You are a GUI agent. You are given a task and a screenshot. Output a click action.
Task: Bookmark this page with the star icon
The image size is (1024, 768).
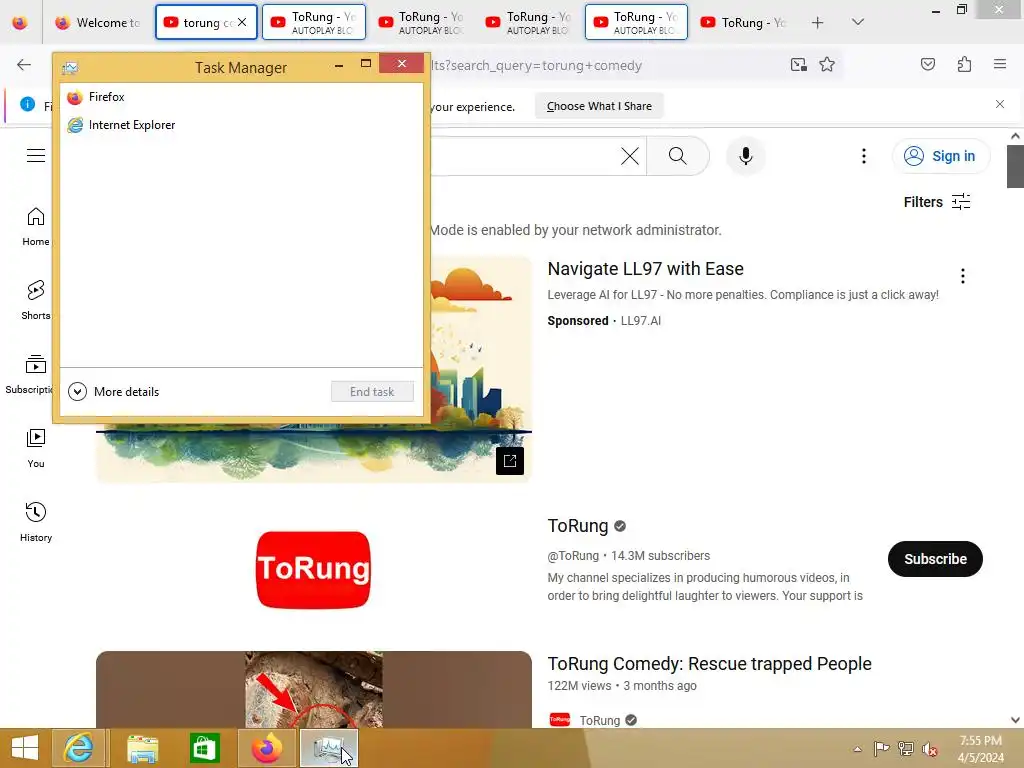tap(827, 65)
